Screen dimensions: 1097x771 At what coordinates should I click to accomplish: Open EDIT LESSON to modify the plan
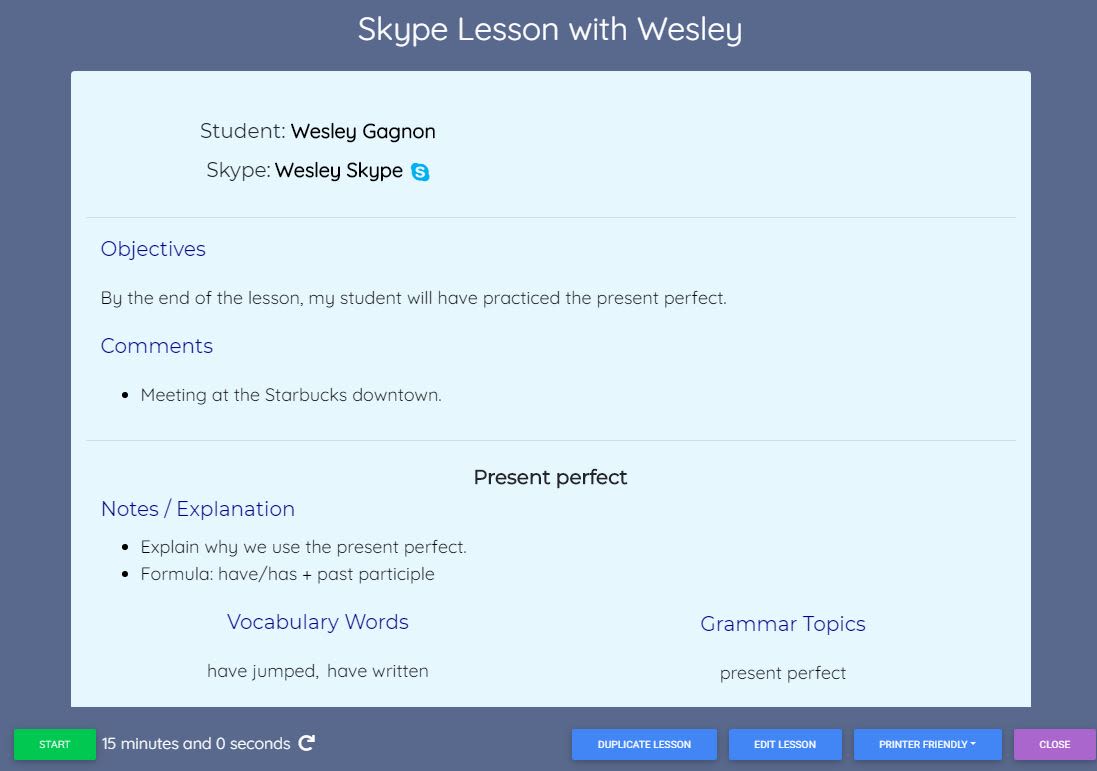(785, 744)
